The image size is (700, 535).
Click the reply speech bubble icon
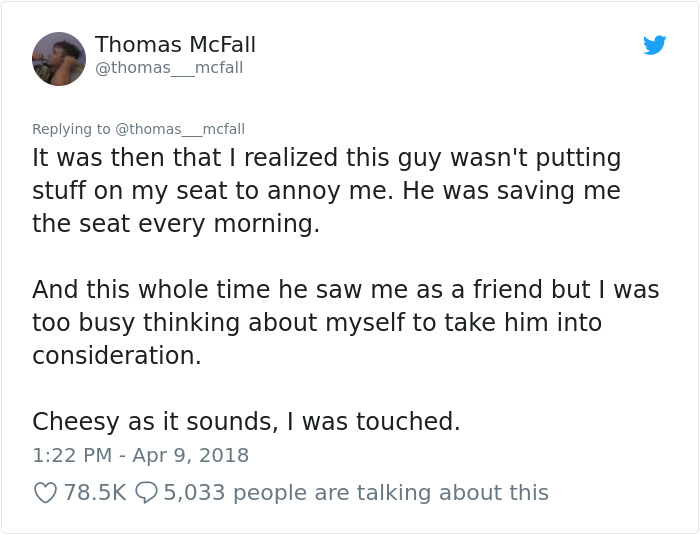pyautogui.click(x=145, y=493)
